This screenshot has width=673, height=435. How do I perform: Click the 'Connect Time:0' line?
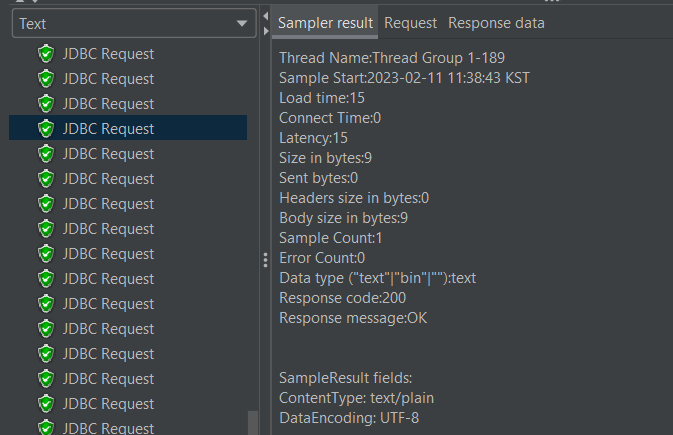point(330,118)
